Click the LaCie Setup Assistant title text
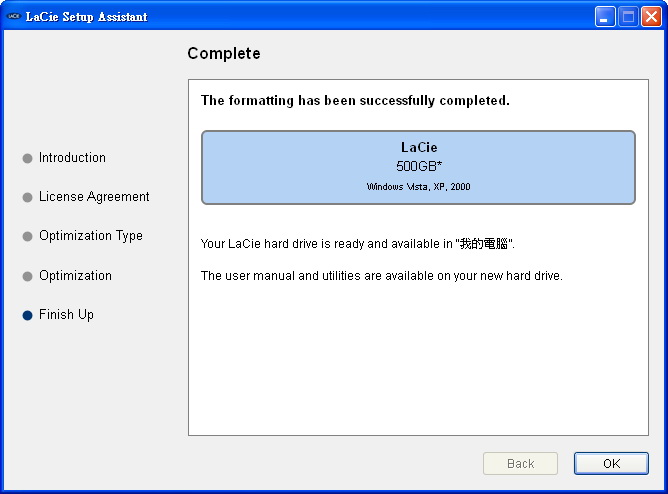Viewport: 668px width, 494px height. [86, 17]
